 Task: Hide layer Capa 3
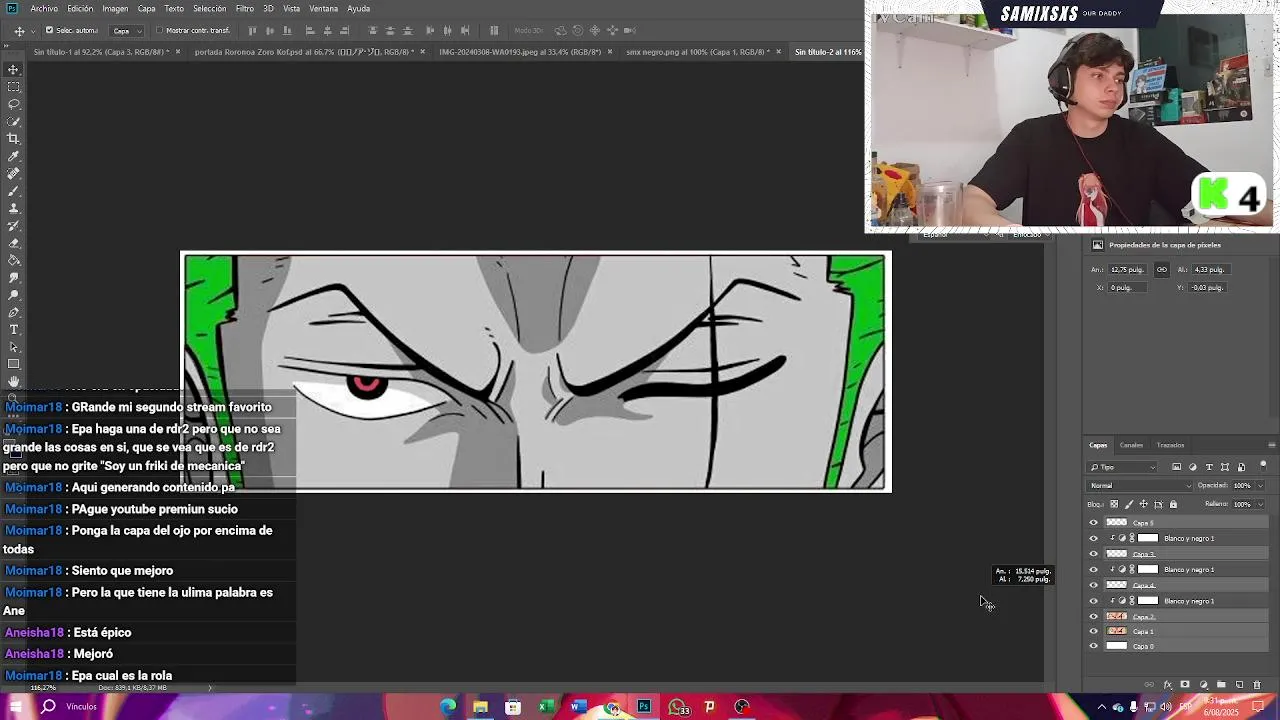pyautogui.click(x=1093, y=554)
